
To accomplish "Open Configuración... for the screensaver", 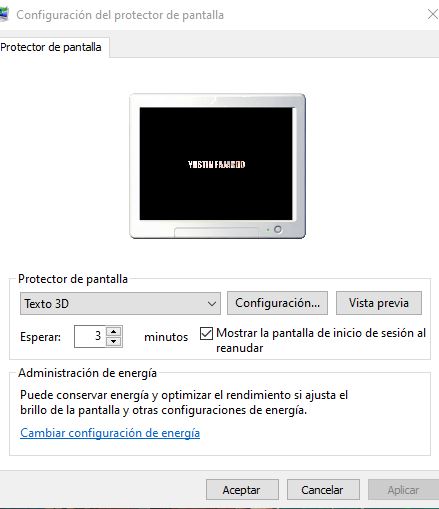I will (277, 303).
